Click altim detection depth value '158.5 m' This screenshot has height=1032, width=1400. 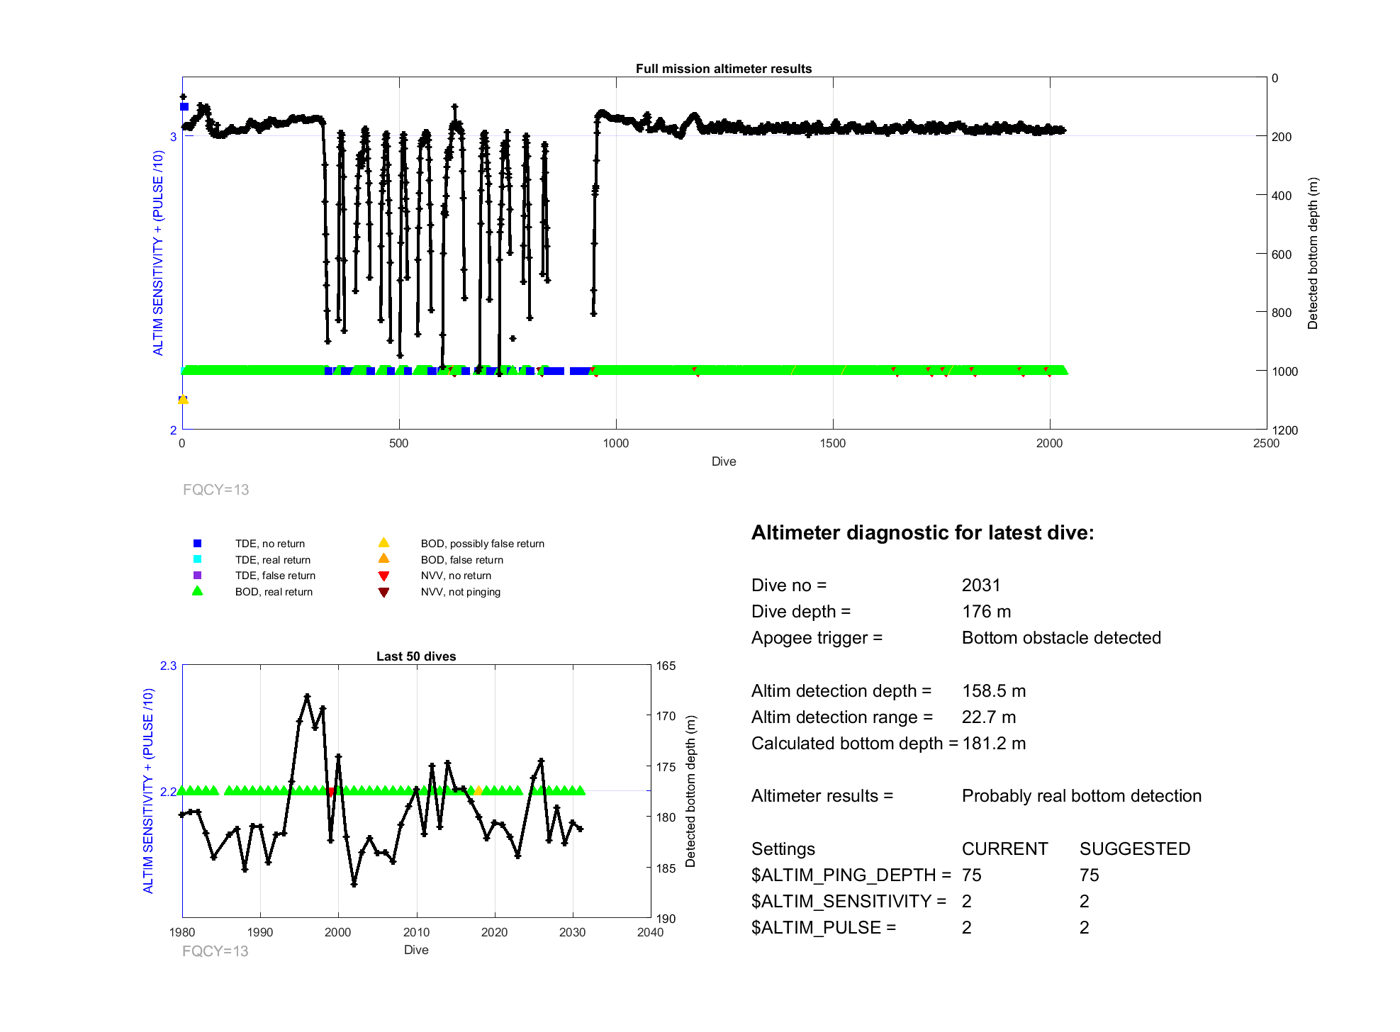click(994, 691)
